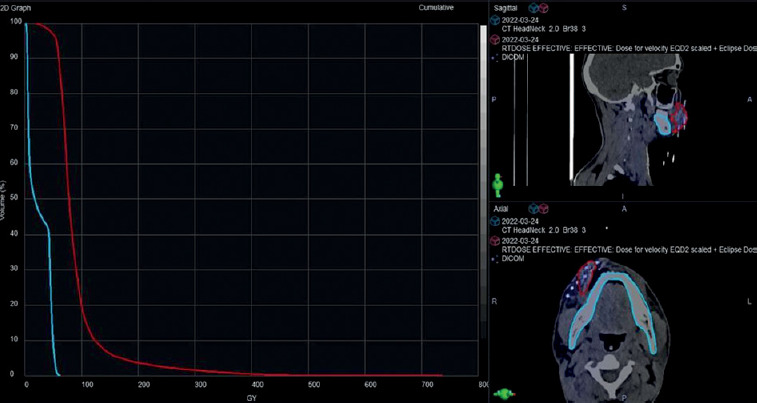Click the red cube icon in Sagittal header

click(544, 7)
